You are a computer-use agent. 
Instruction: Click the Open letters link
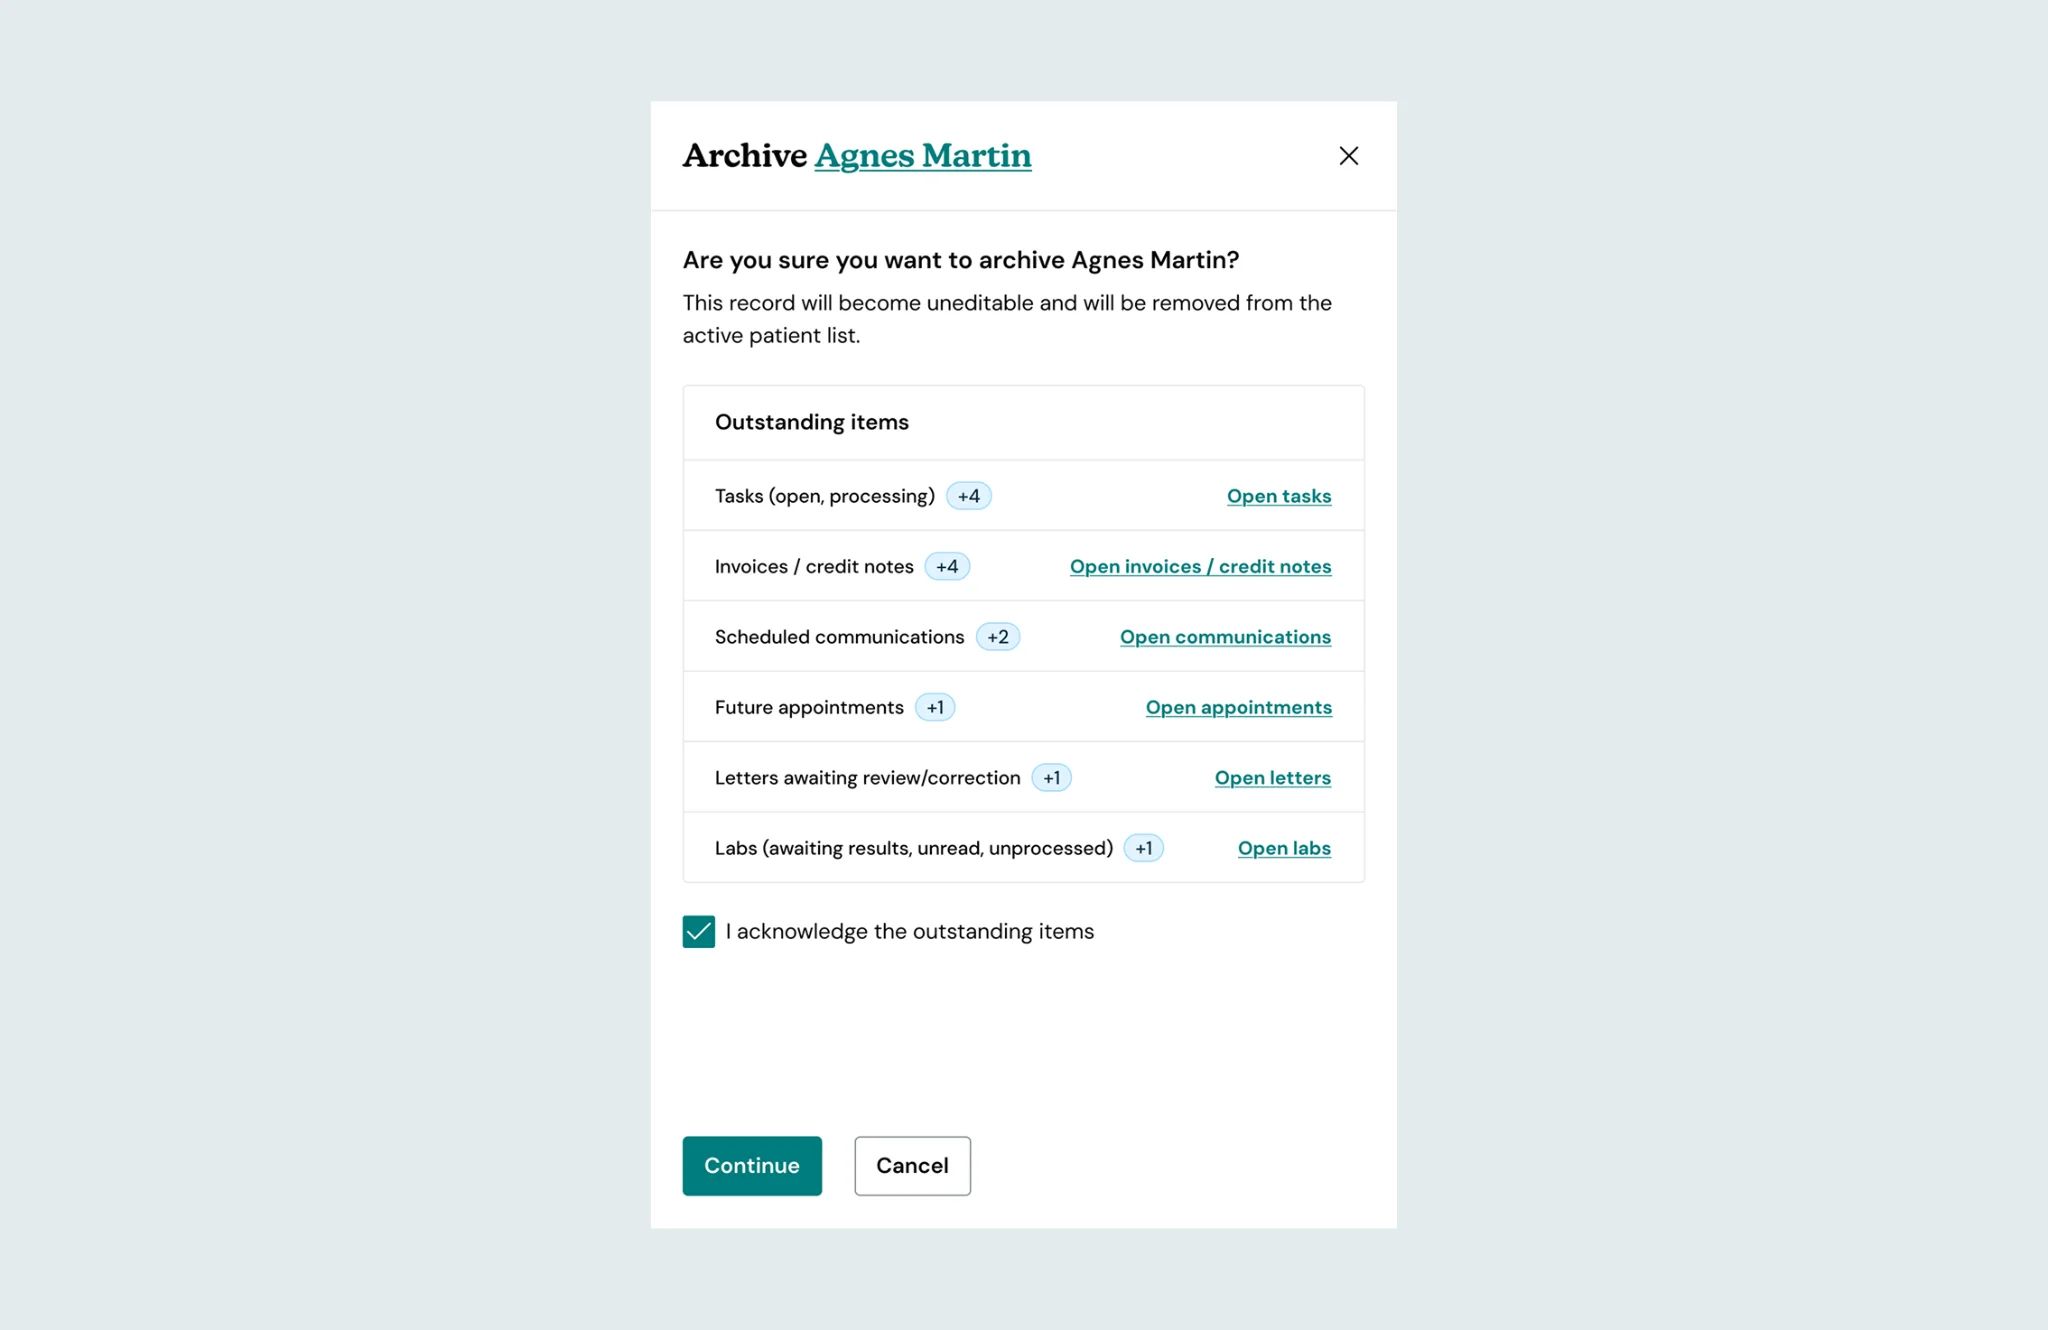point(1272,777)
